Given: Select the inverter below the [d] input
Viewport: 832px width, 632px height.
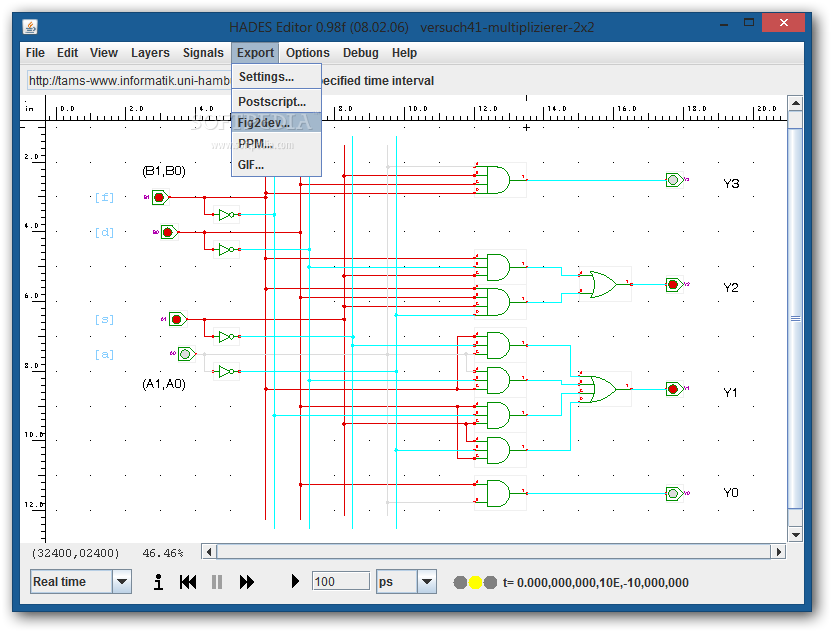Looking at the screenshot, I should [x=227, y=249].
